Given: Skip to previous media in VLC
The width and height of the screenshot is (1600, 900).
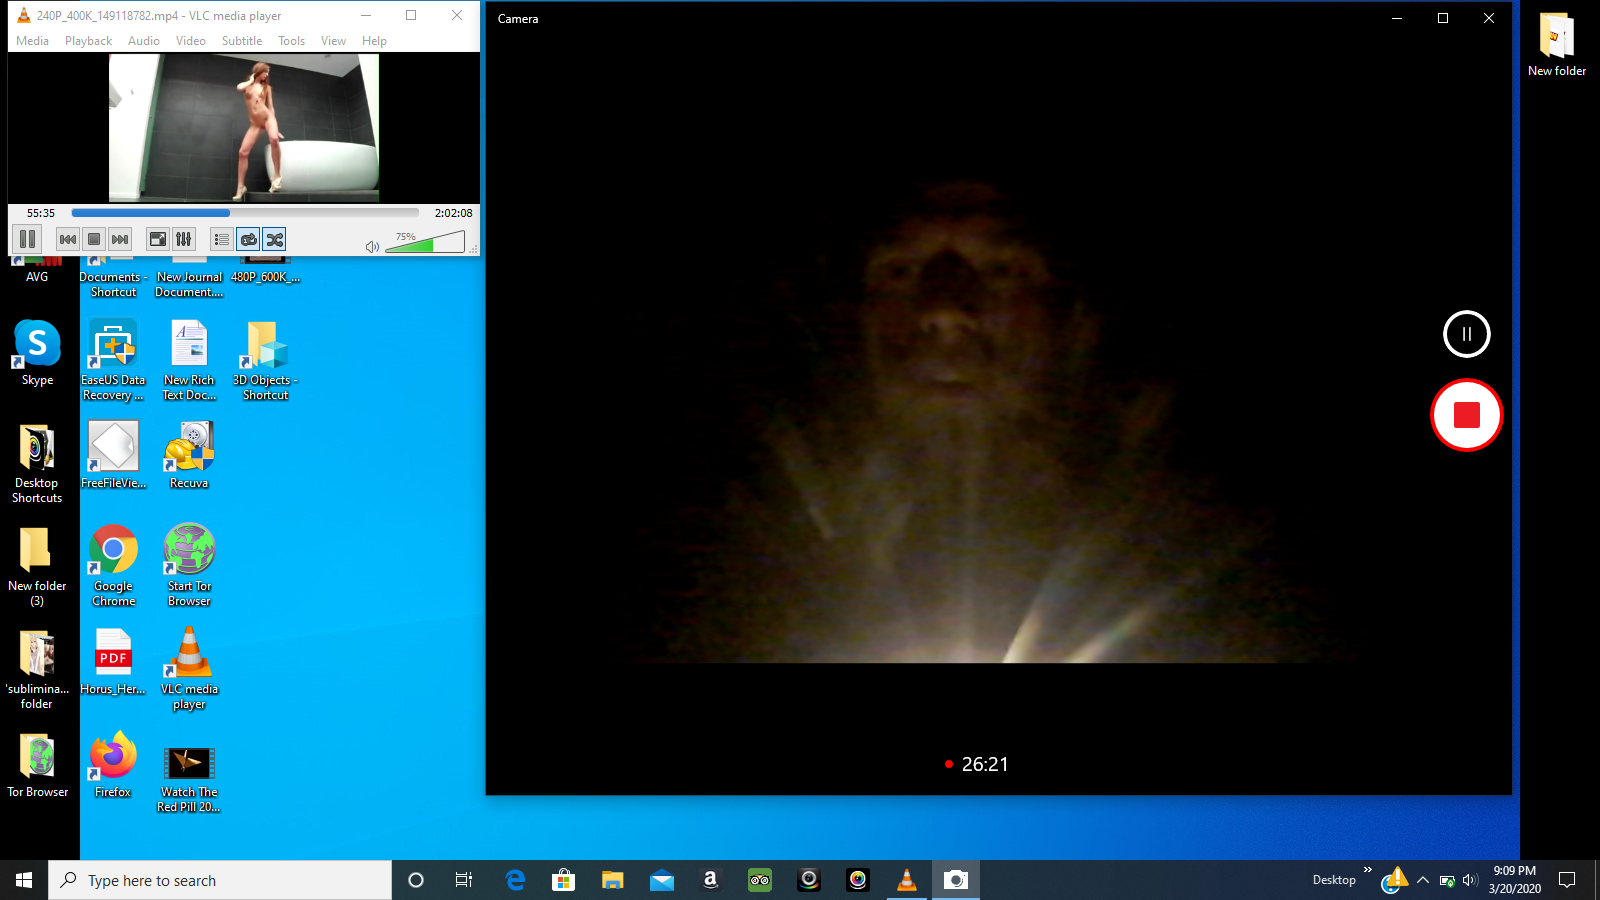Looking at the screenshot, I should (68, 239).
